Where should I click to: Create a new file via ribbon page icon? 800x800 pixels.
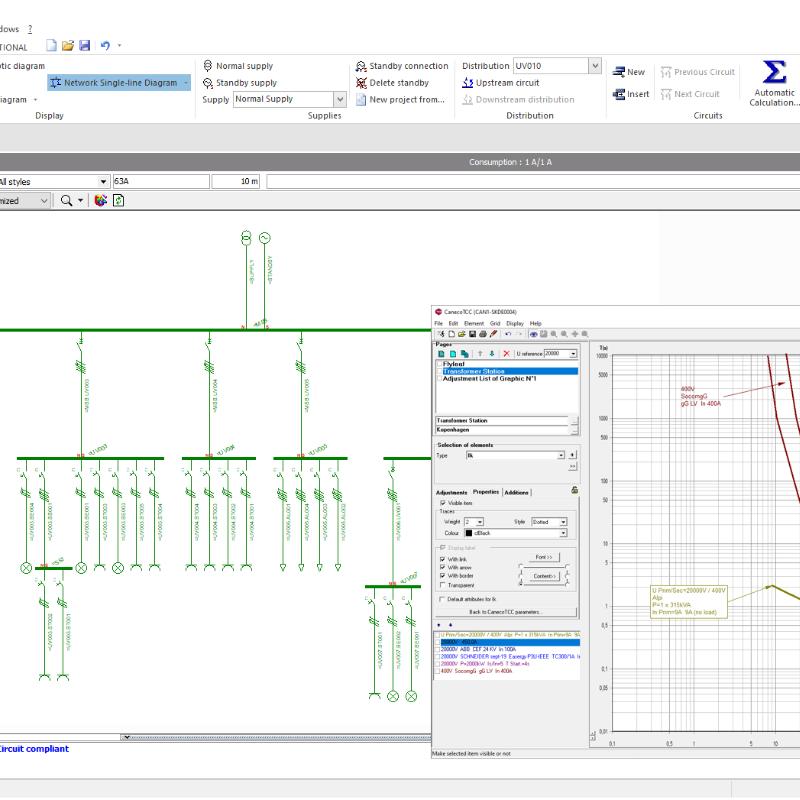pyautogui.click(x=51, y=45)
